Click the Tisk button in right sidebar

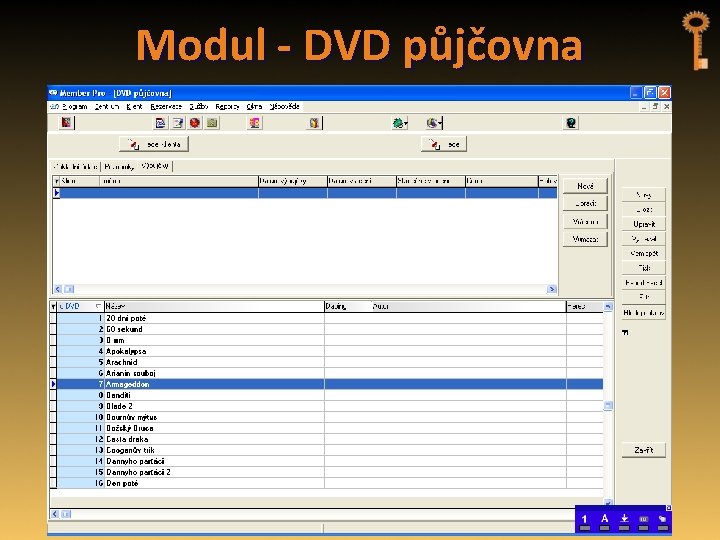(644, 268)
